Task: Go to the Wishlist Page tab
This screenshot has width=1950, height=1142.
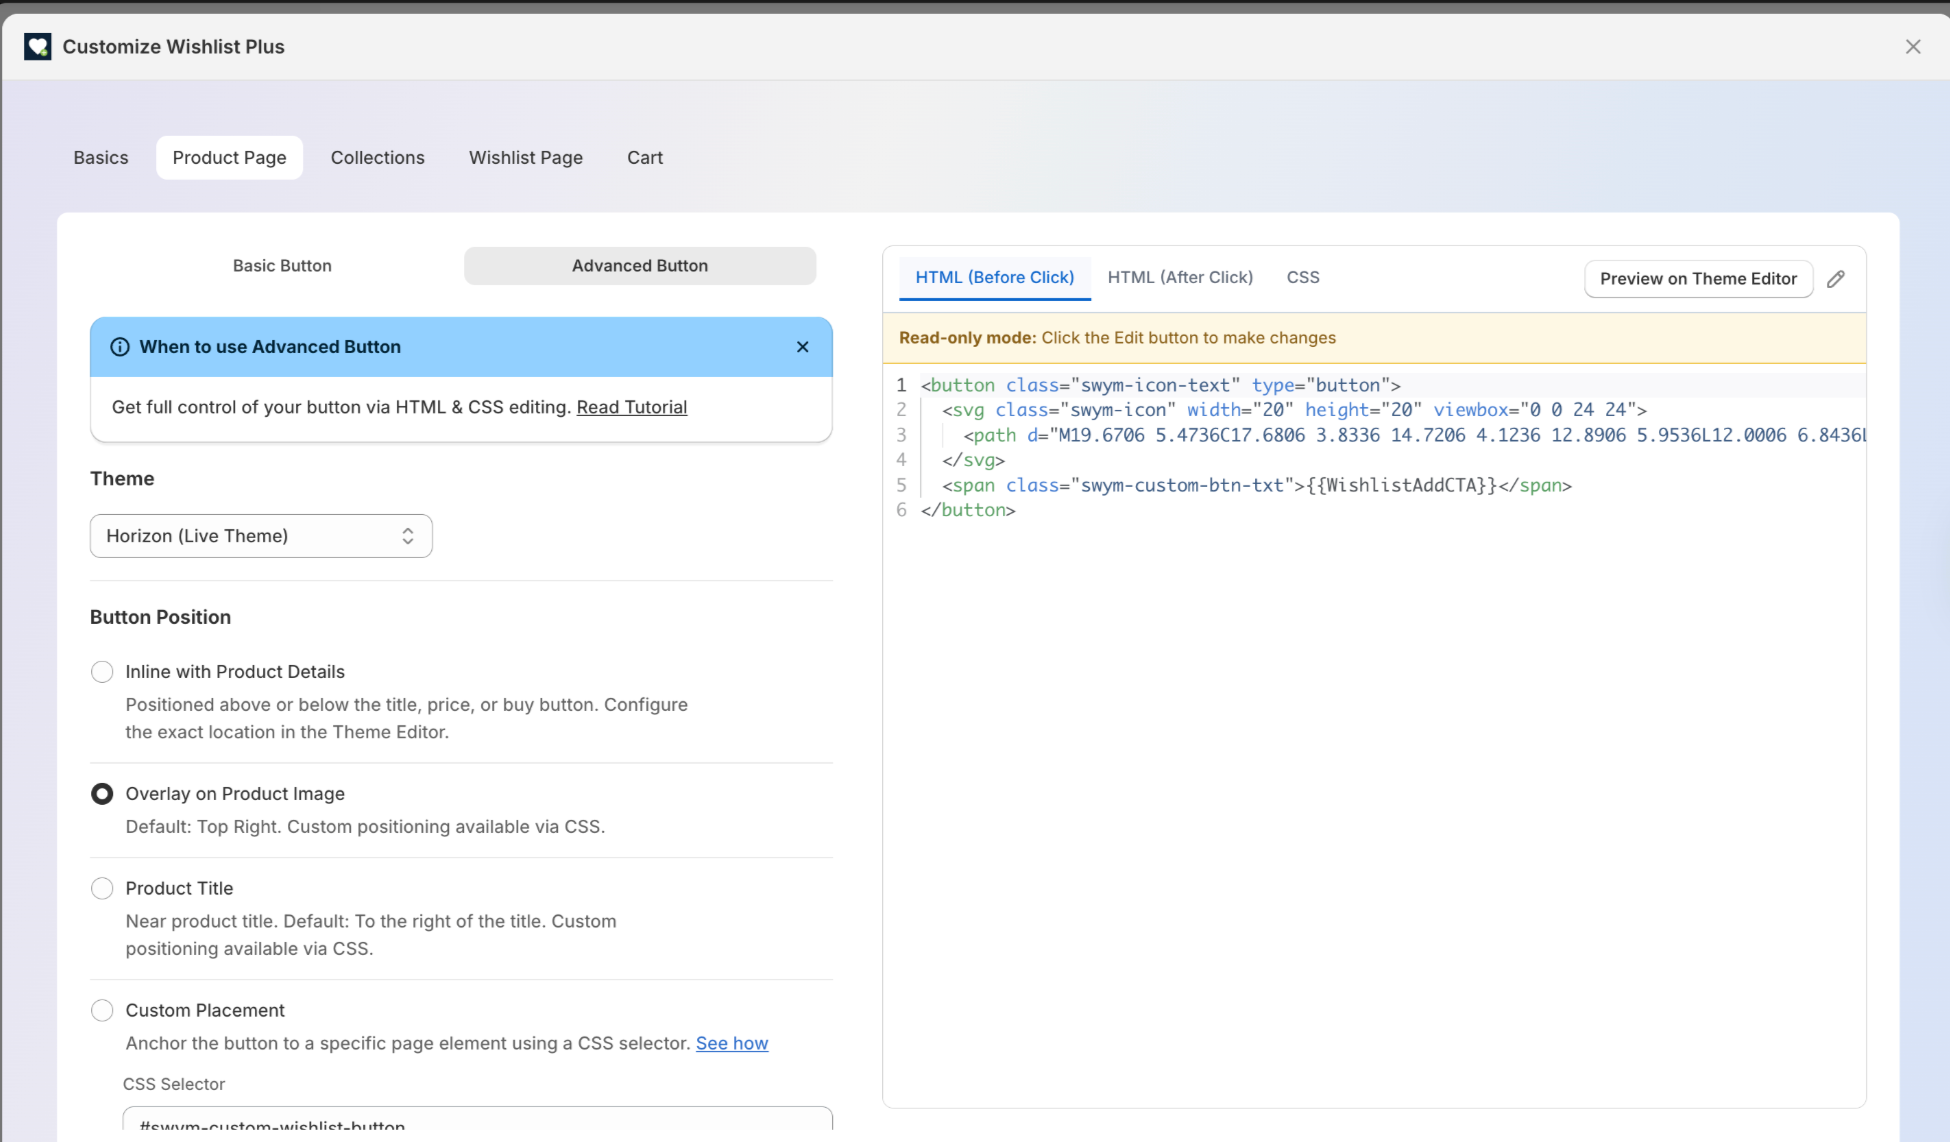Action: (526, 158)
